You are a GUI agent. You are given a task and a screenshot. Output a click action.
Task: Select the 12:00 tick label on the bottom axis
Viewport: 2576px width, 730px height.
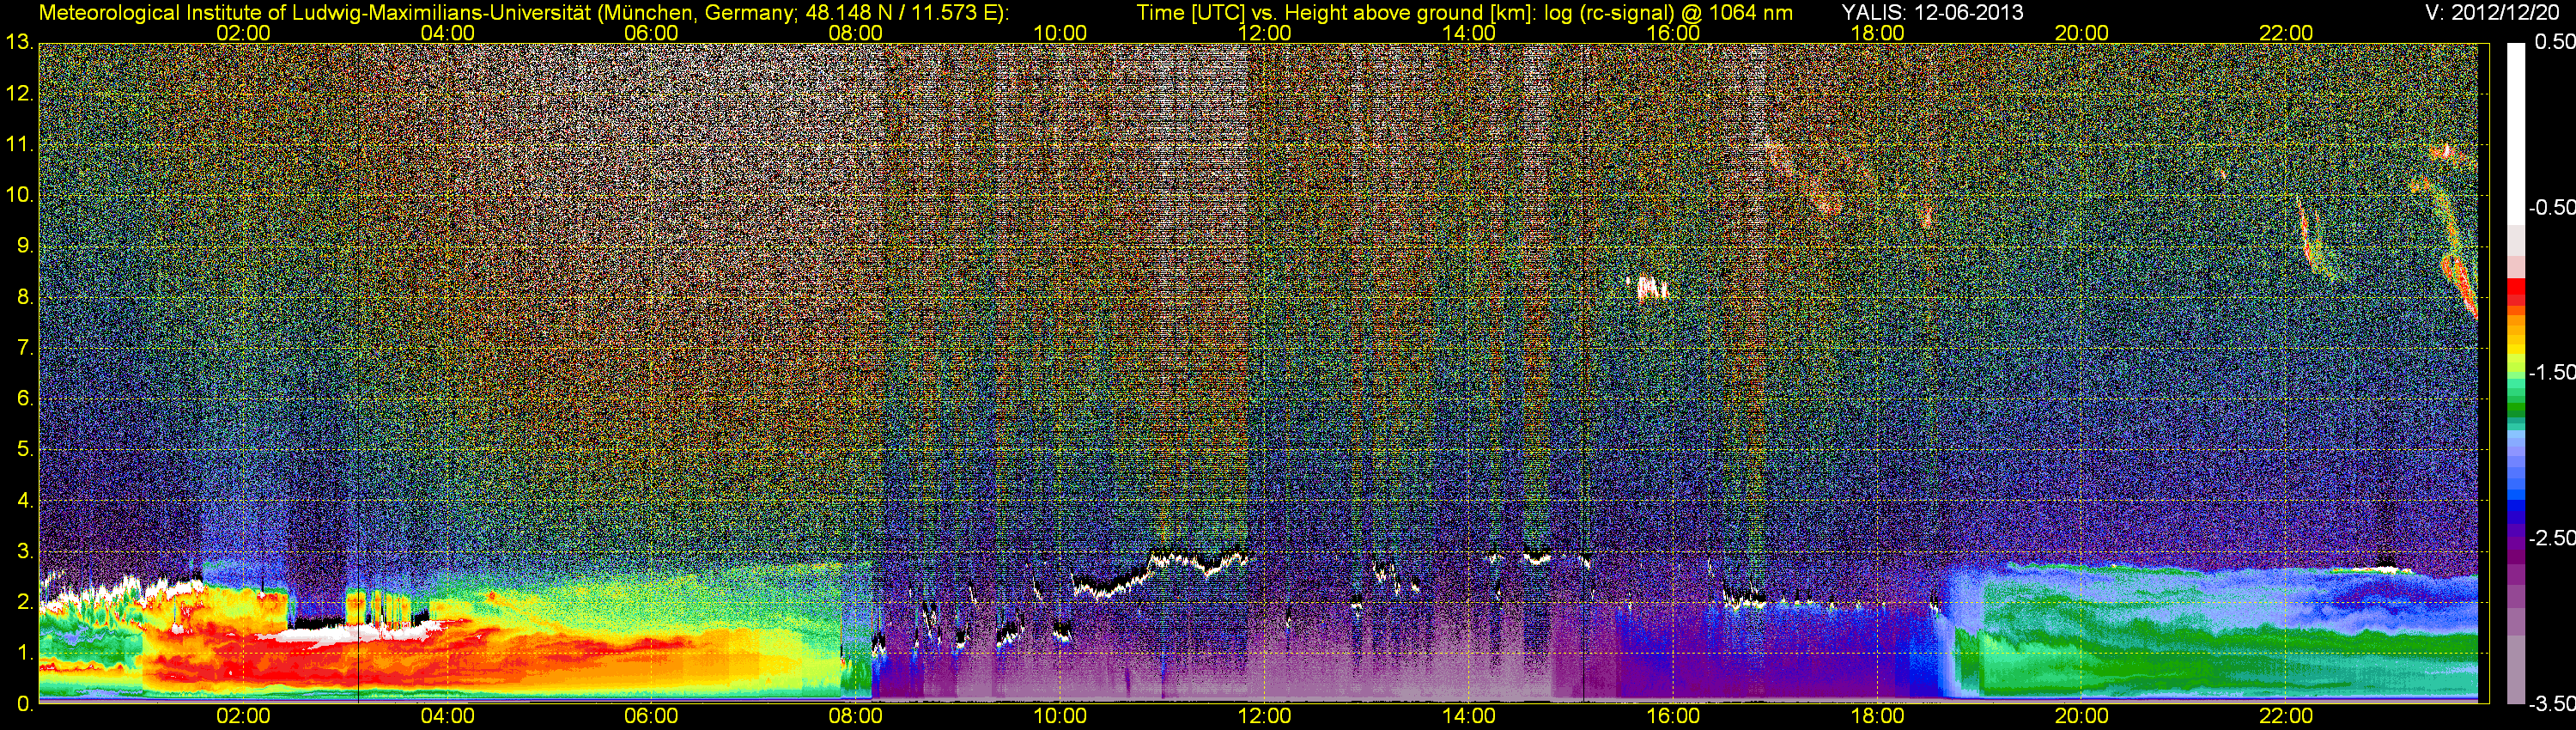click(x=1264, y=716)
